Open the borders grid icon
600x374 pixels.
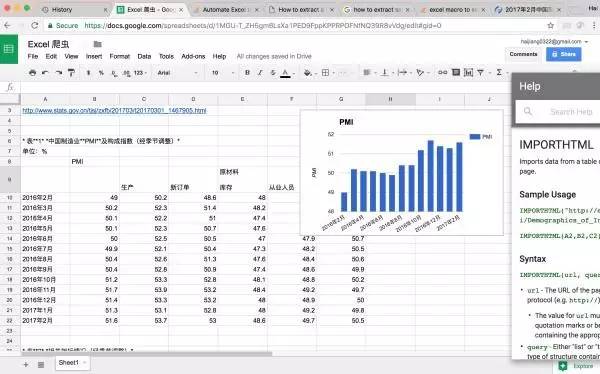[x=325, y=73]
